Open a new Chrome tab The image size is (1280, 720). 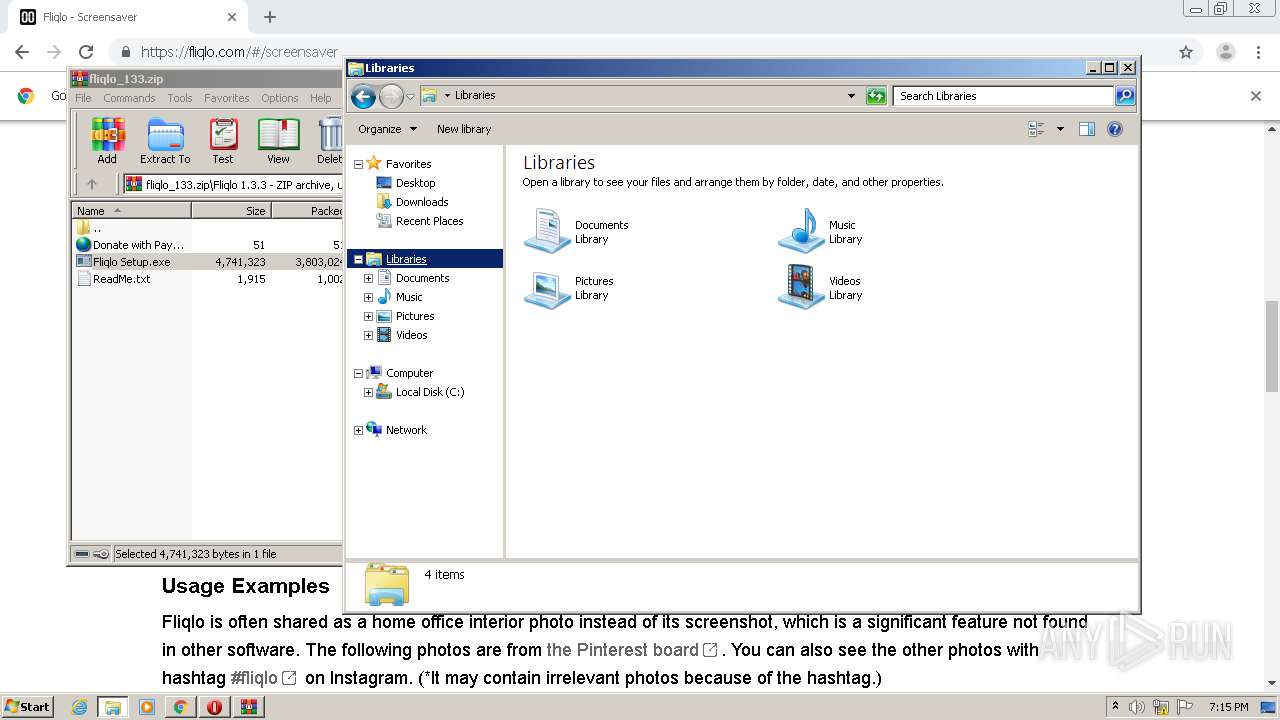pos(270,17)
